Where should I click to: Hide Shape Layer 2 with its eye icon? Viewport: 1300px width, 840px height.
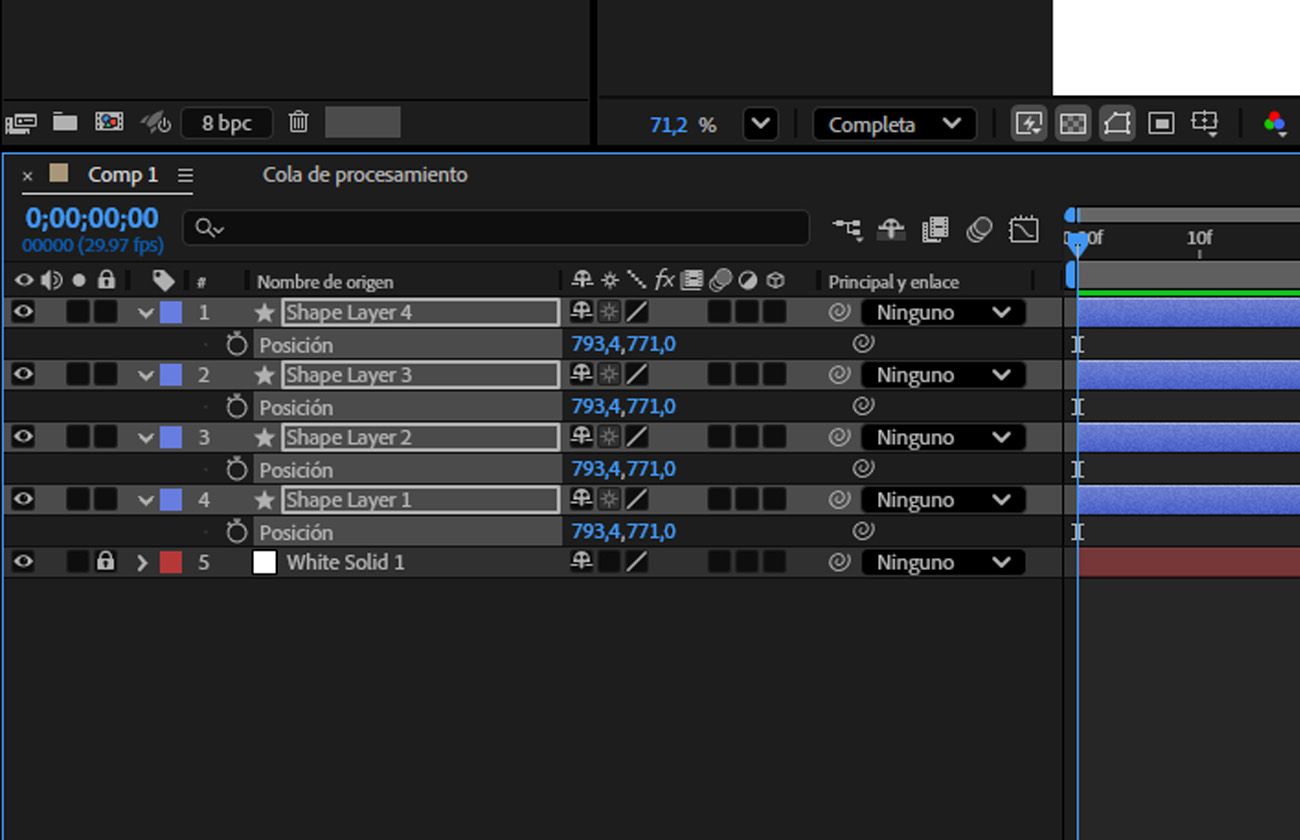pos(23,437)
